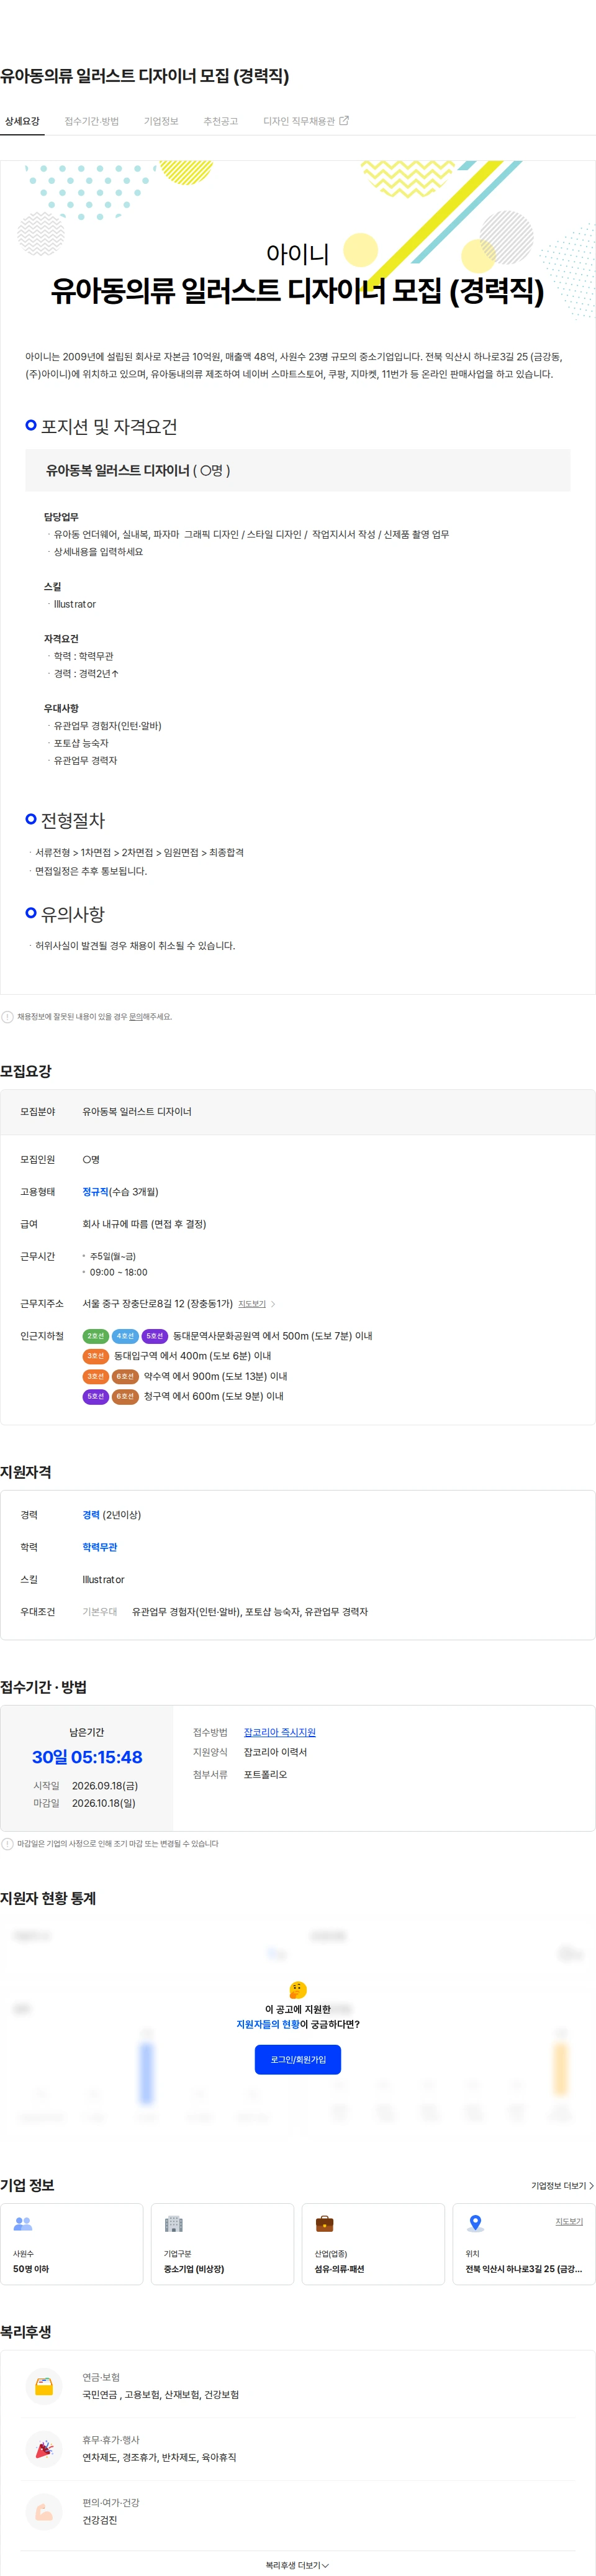Click the salary text 회사 내규에 따름
The width and height of the screenshot is (596, 2576).
[144, 1223]
